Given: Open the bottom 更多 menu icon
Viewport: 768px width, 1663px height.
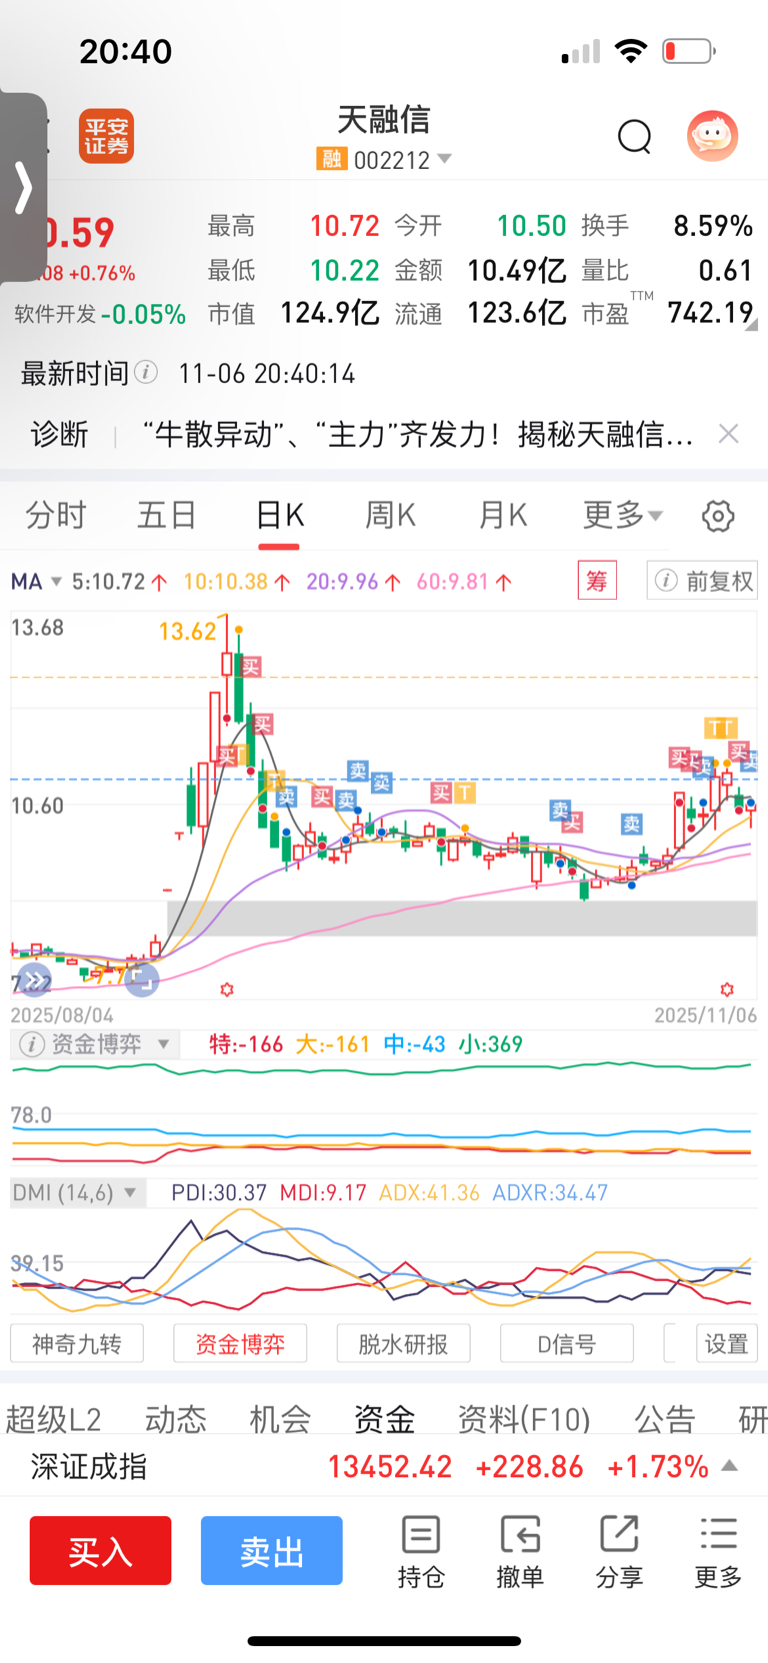Looking at the screenshot, I should (718, 1552).
